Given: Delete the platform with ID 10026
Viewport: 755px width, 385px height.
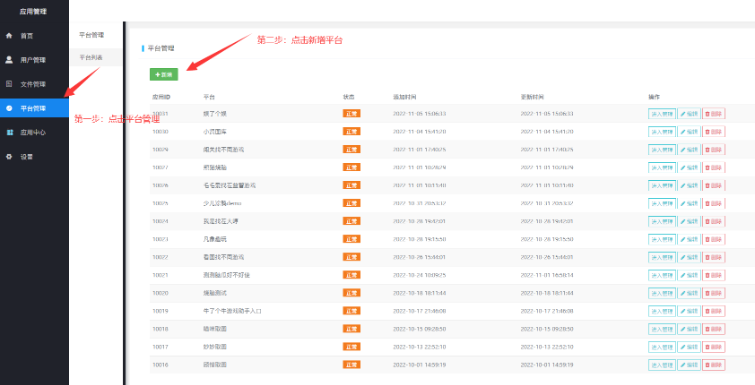Looking at the screenshot, I should coord(714,185).
